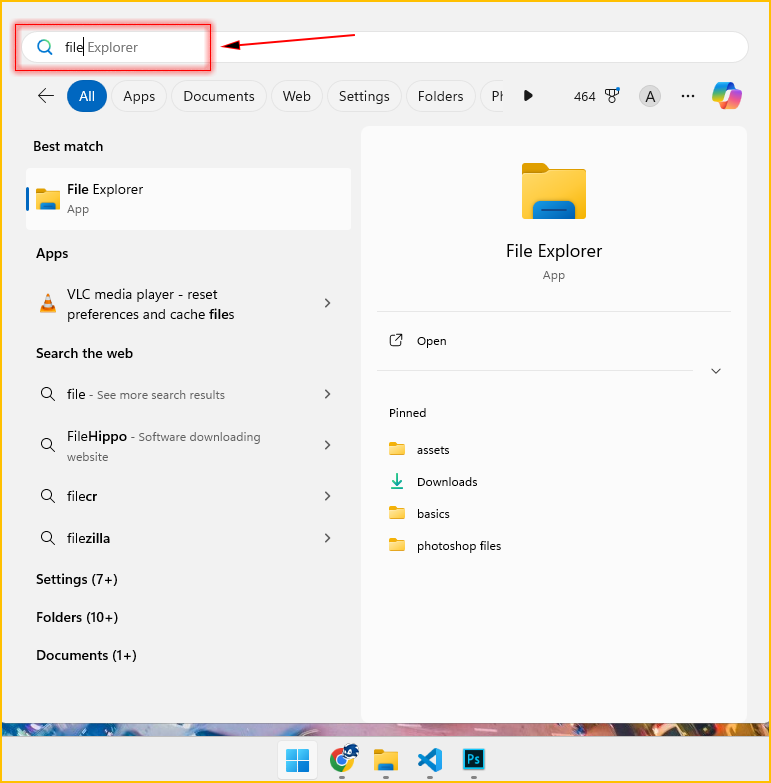Launch Photoshop from the taskbar

[x=473, y=759]
